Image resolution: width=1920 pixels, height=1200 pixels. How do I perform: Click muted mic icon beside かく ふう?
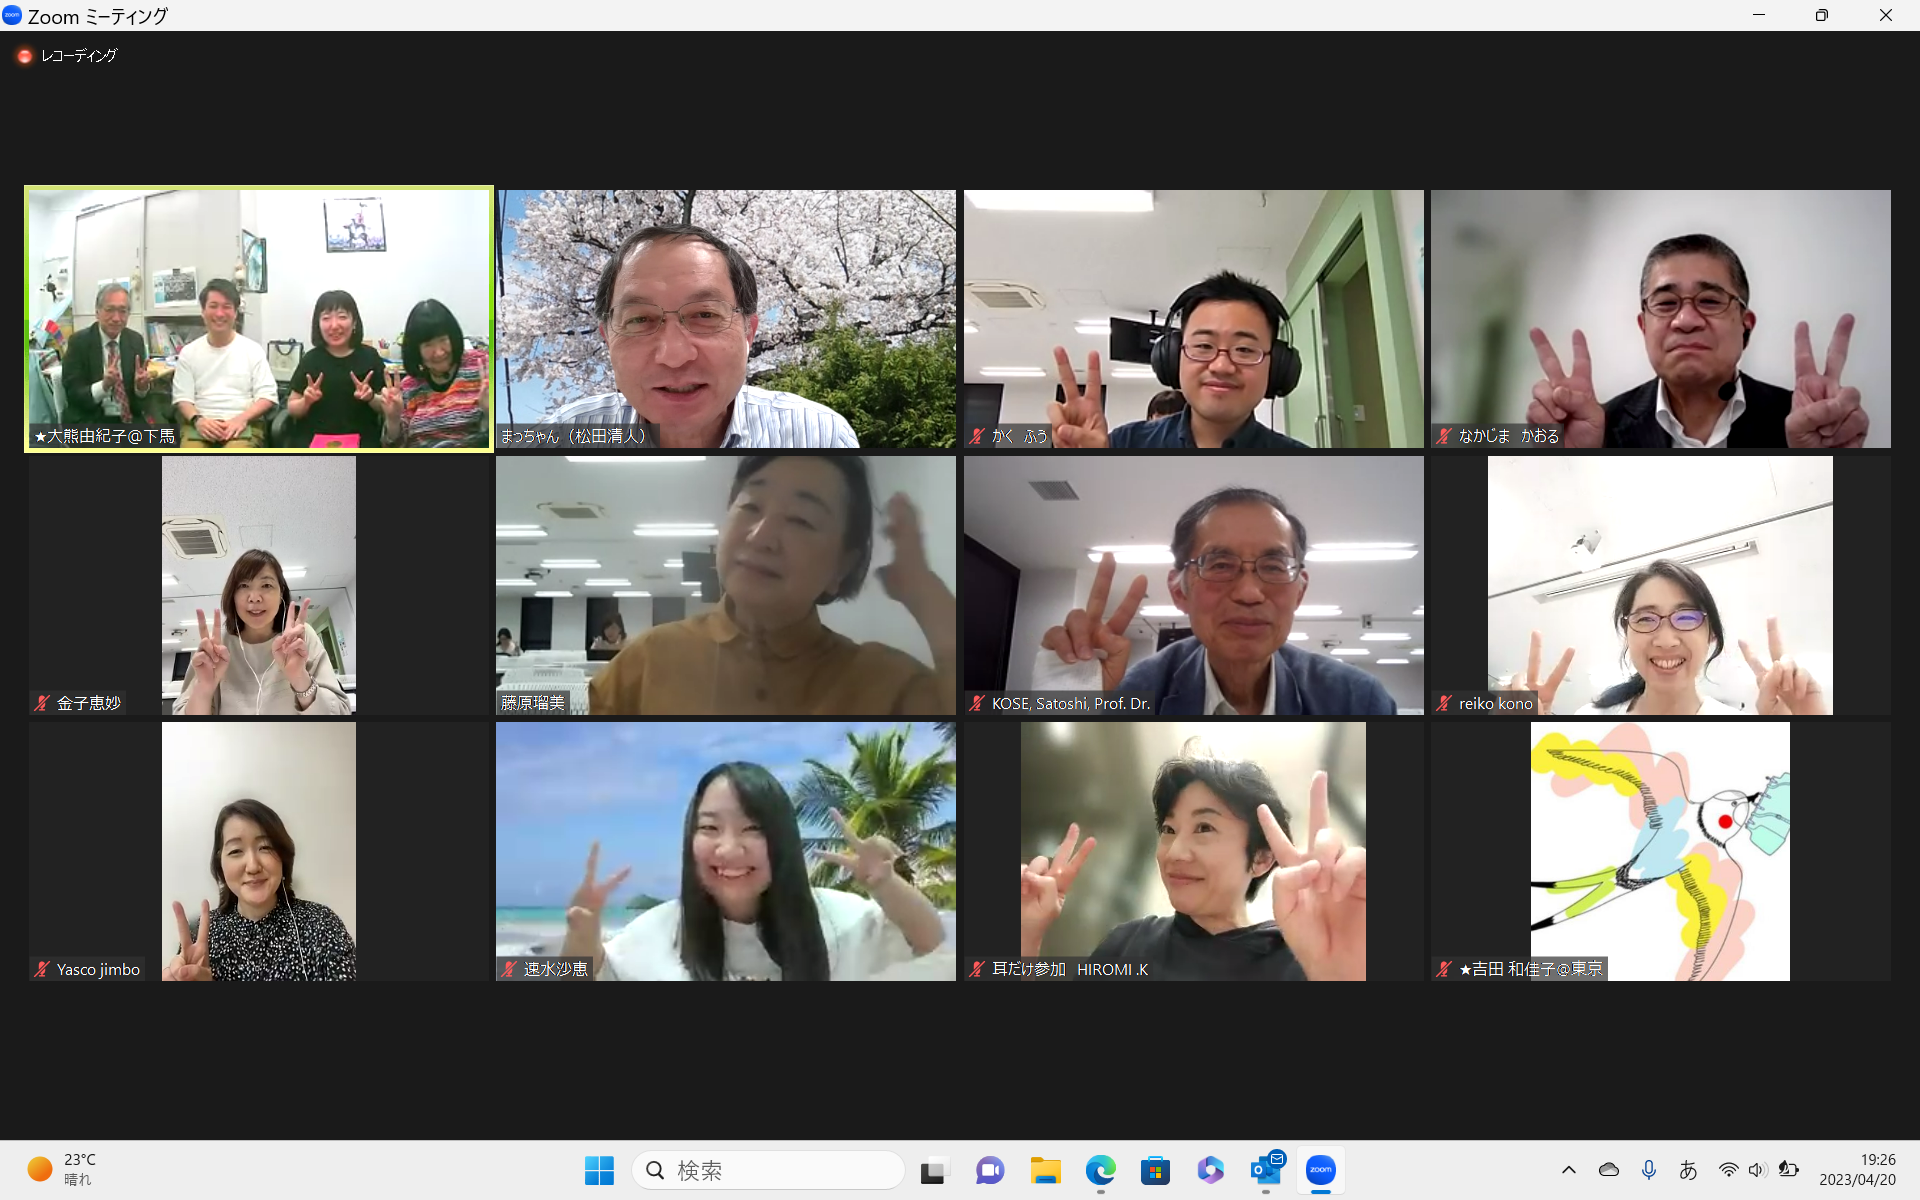(978, 436)
